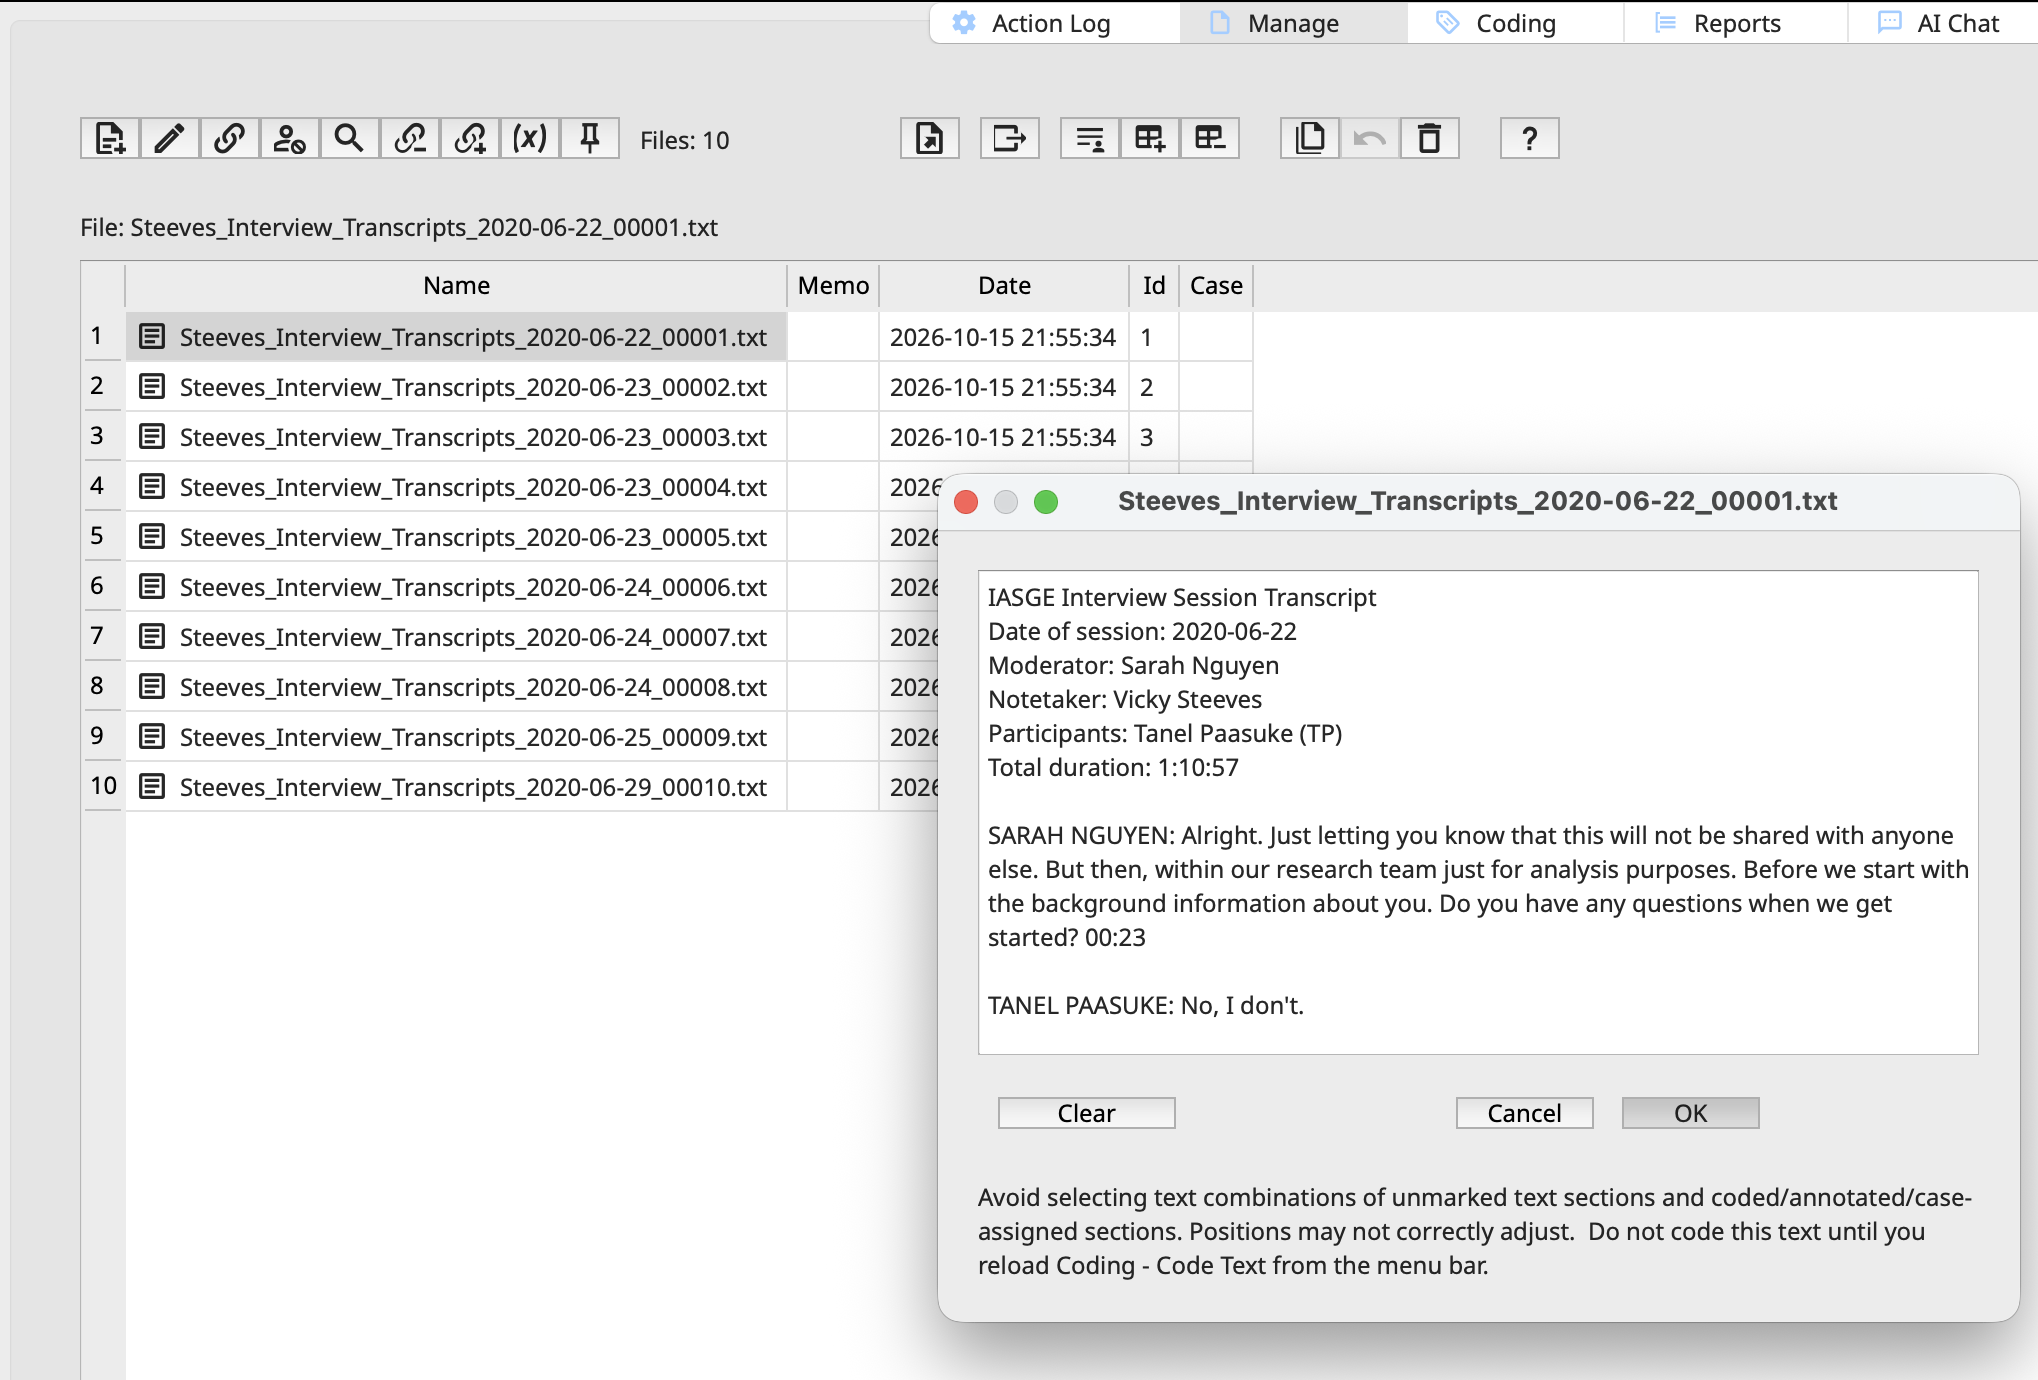Click the copy documents icon
Image resolution: width=2038 pixels, height=1380 pixels.
[x=1310, y=138]
